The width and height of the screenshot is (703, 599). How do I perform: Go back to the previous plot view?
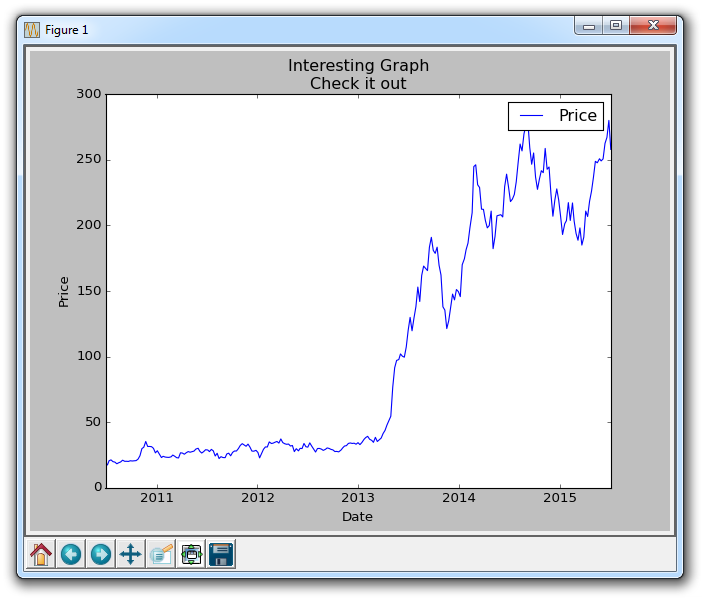(70, 554)
